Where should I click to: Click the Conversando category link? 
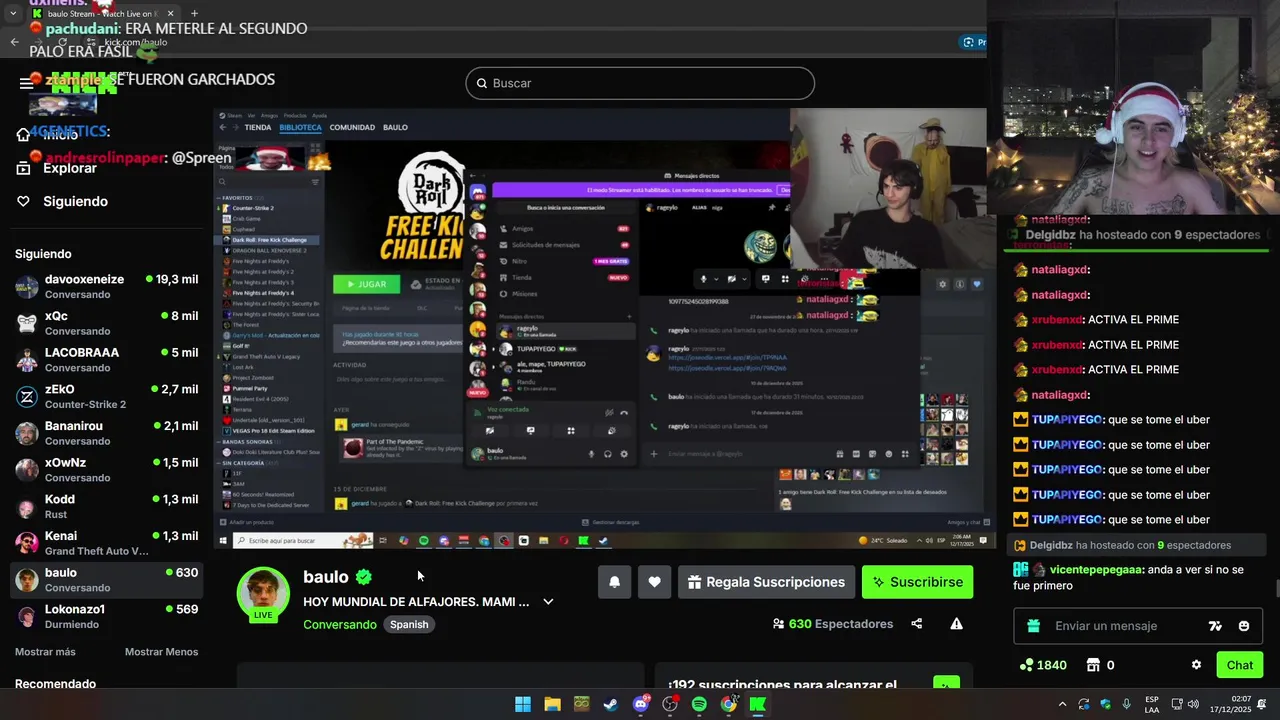click(x=340, y=624)
